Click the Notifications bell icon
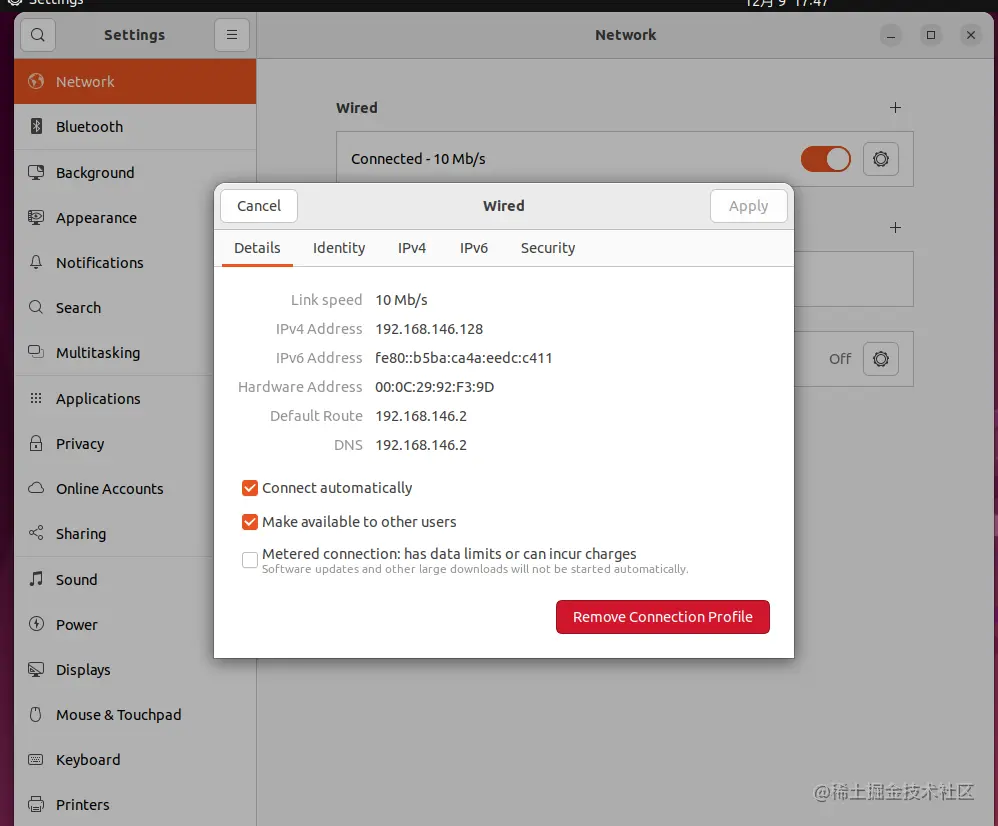Image resolution: width=998 pixels, height=826 pixels. point(36,262)
